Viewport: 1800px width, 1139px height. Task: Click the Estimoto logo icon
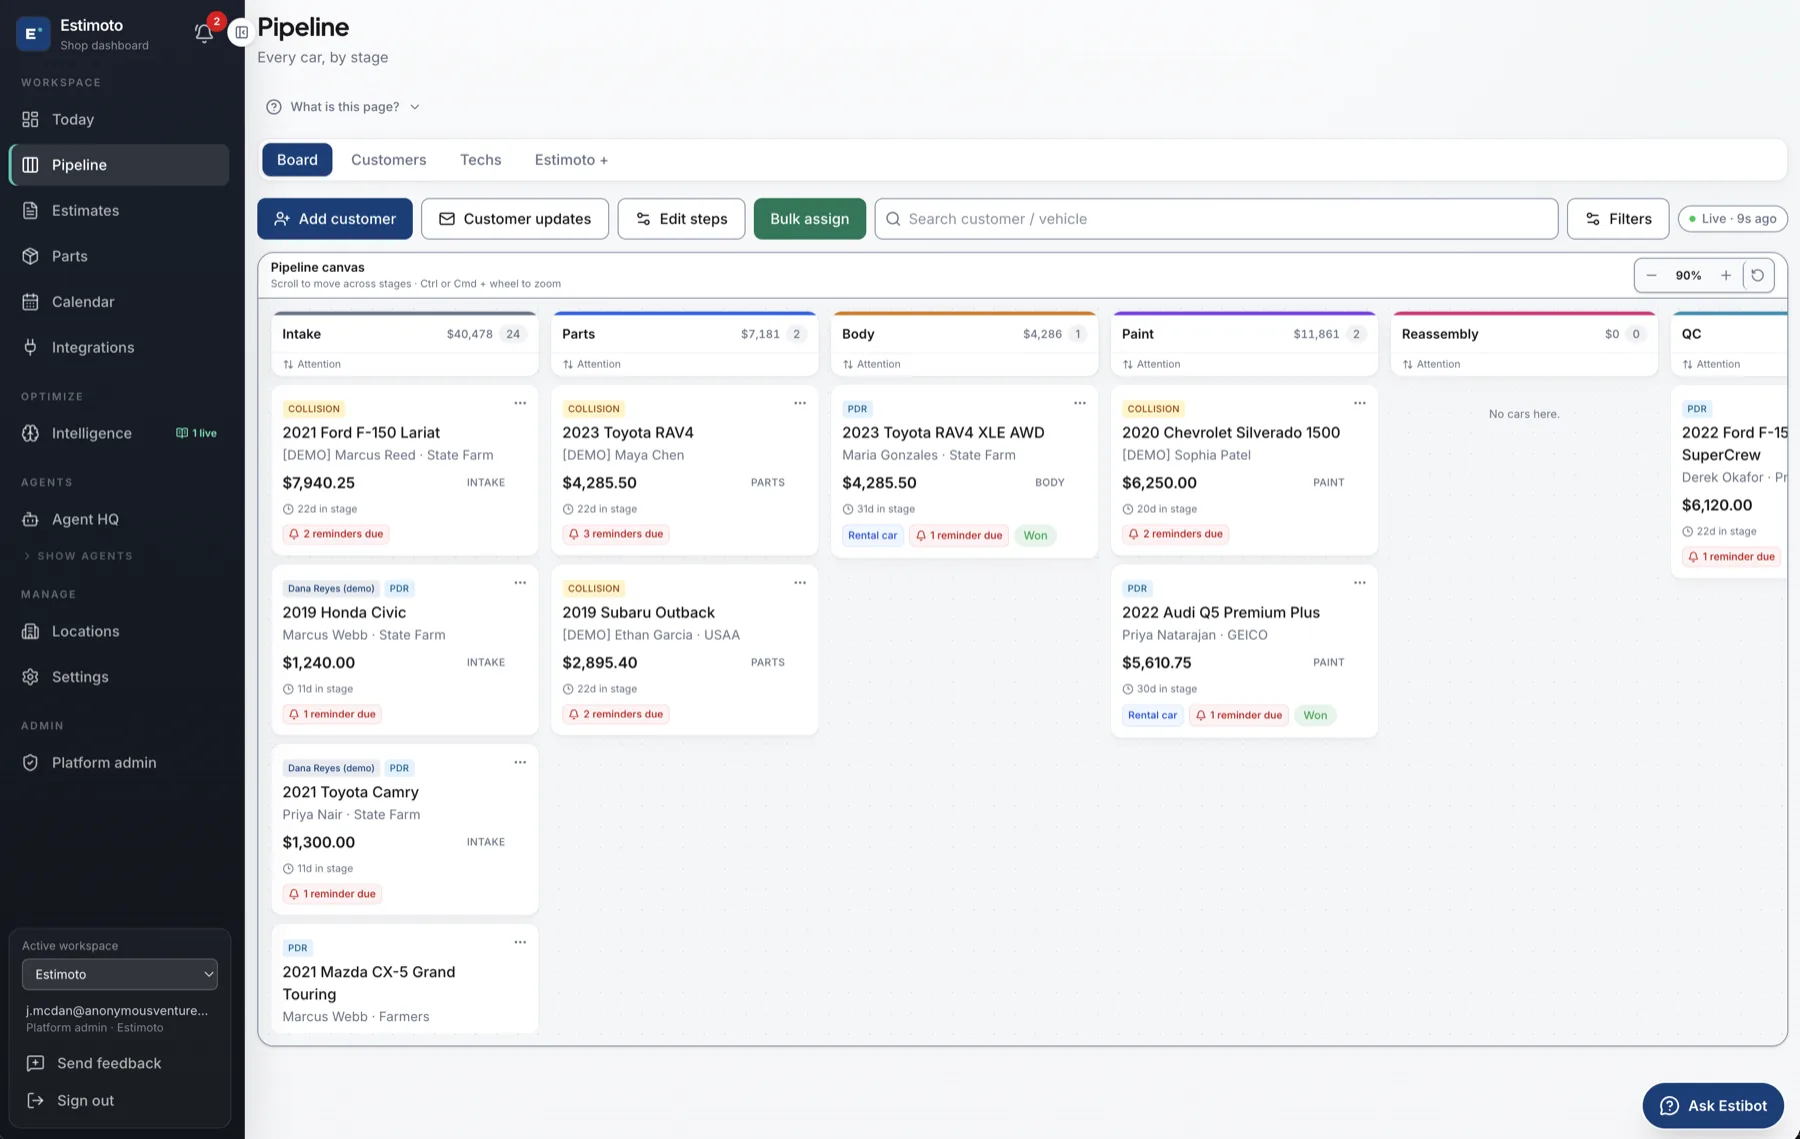coord(33,33)
